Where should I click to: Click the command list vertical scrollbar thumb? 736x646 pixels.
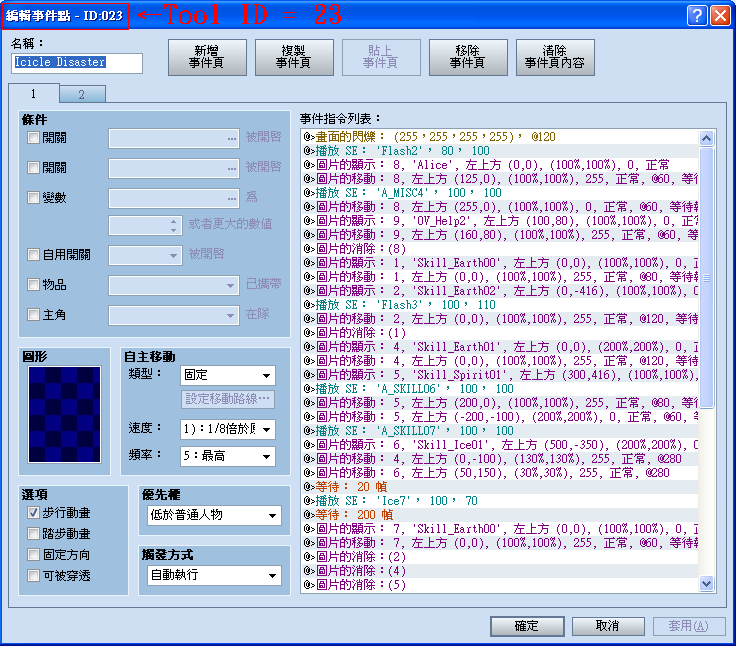click(706, 278)
